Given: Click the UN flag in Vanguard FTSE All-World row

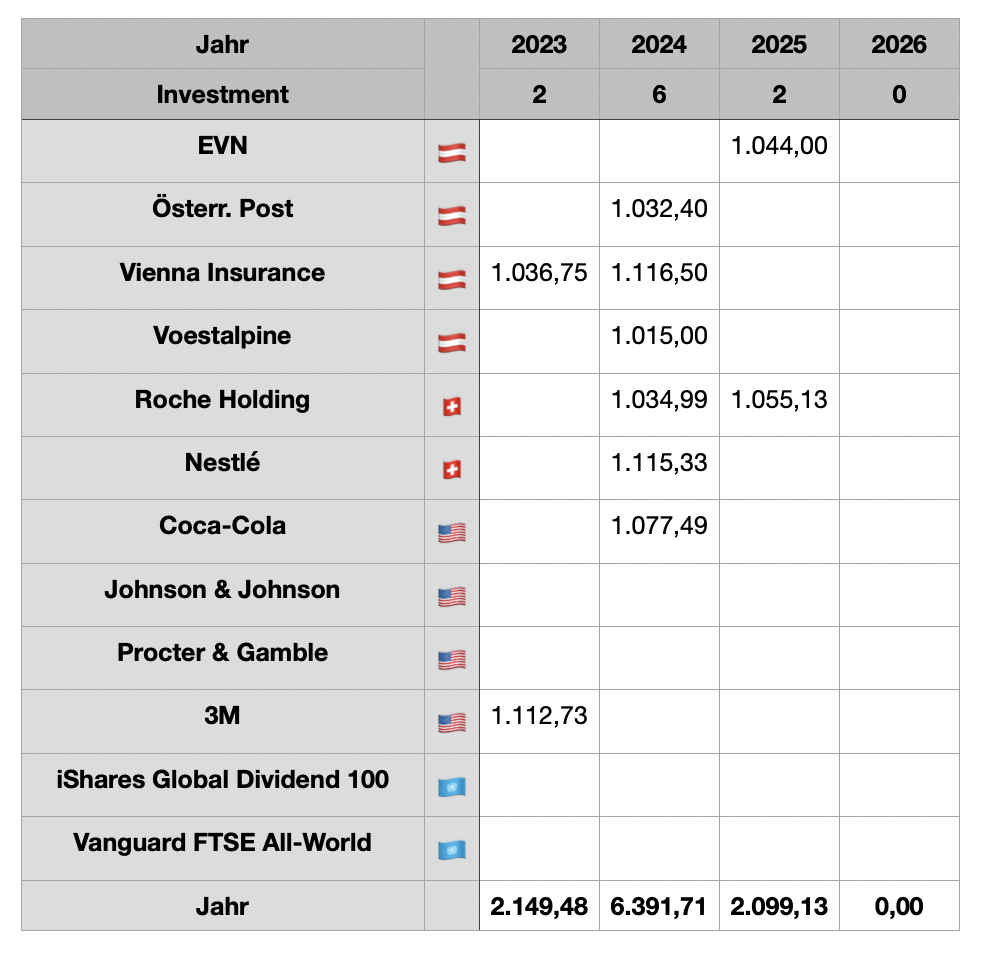Looking at the screenshot, I should pos(451,850).
